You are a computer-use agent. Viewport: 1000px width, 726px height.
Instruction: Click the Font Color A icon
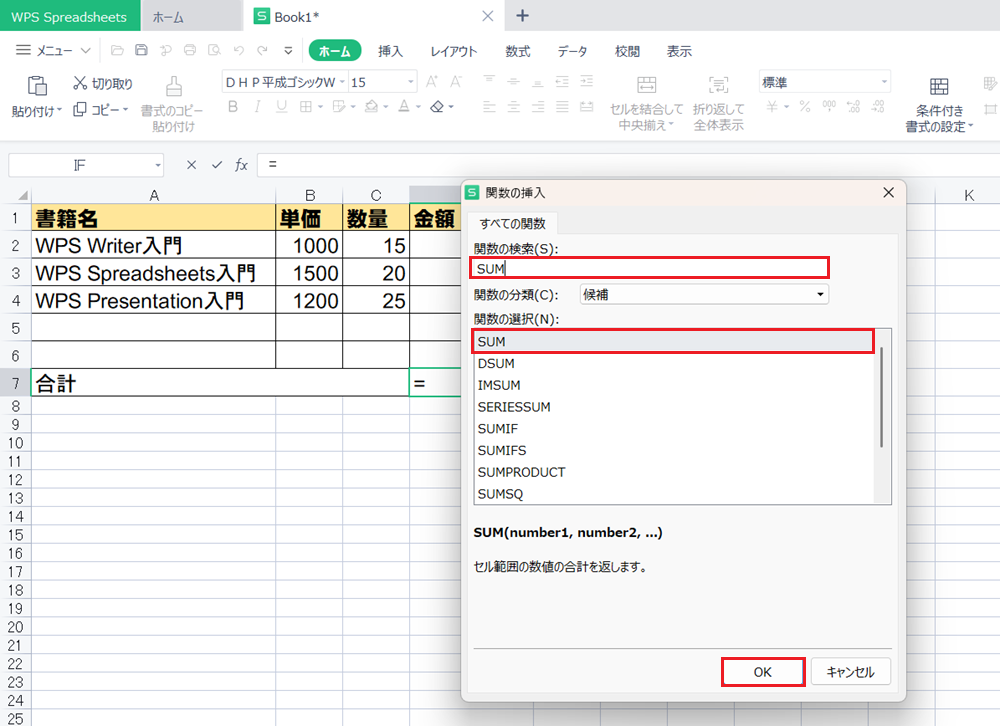(x=404, y=107)
